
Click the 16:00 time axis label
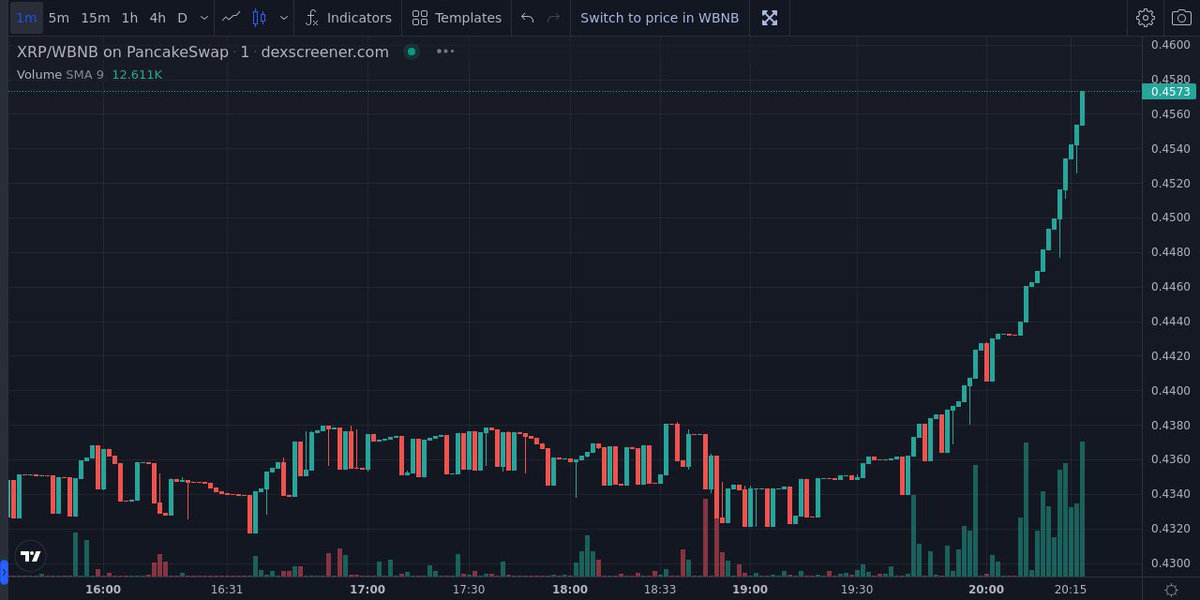(x=103, y=589)
